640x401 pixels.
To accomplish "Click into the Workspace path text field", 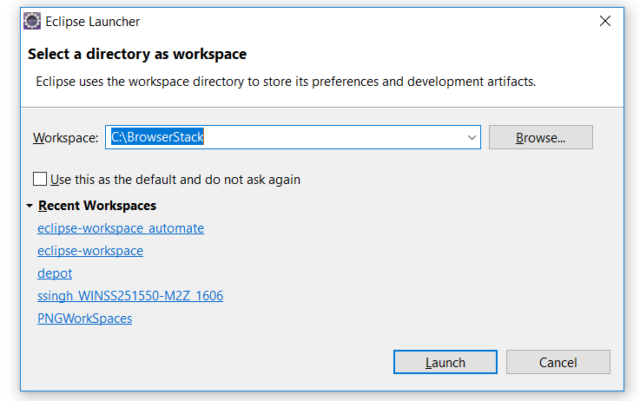I will tap(330, 137).
